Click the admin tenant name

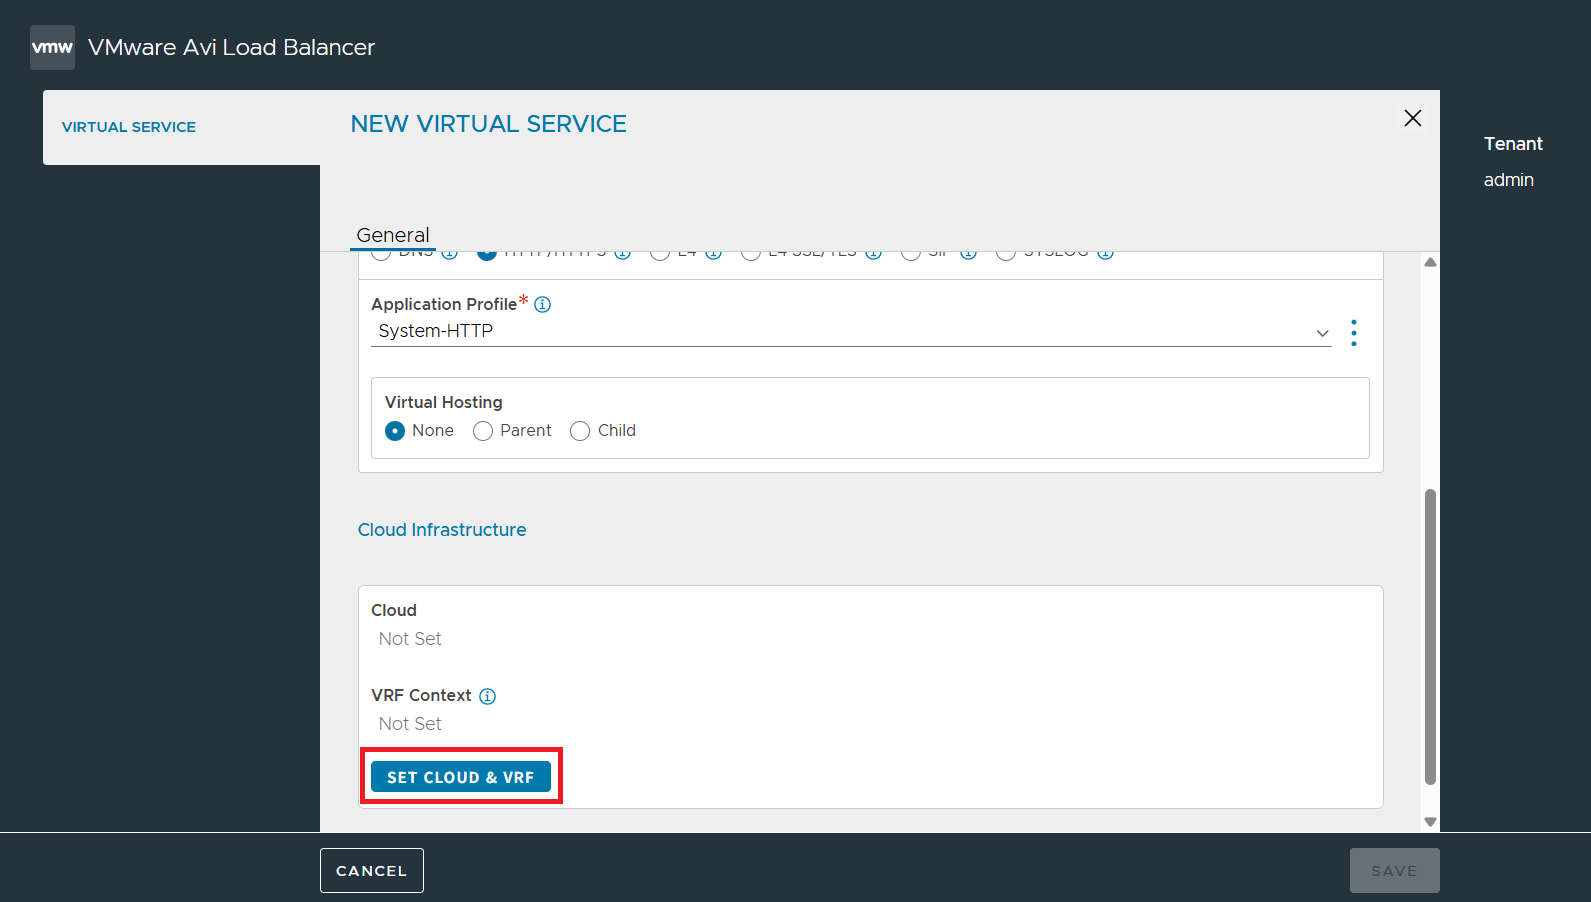click(1509, 180)
